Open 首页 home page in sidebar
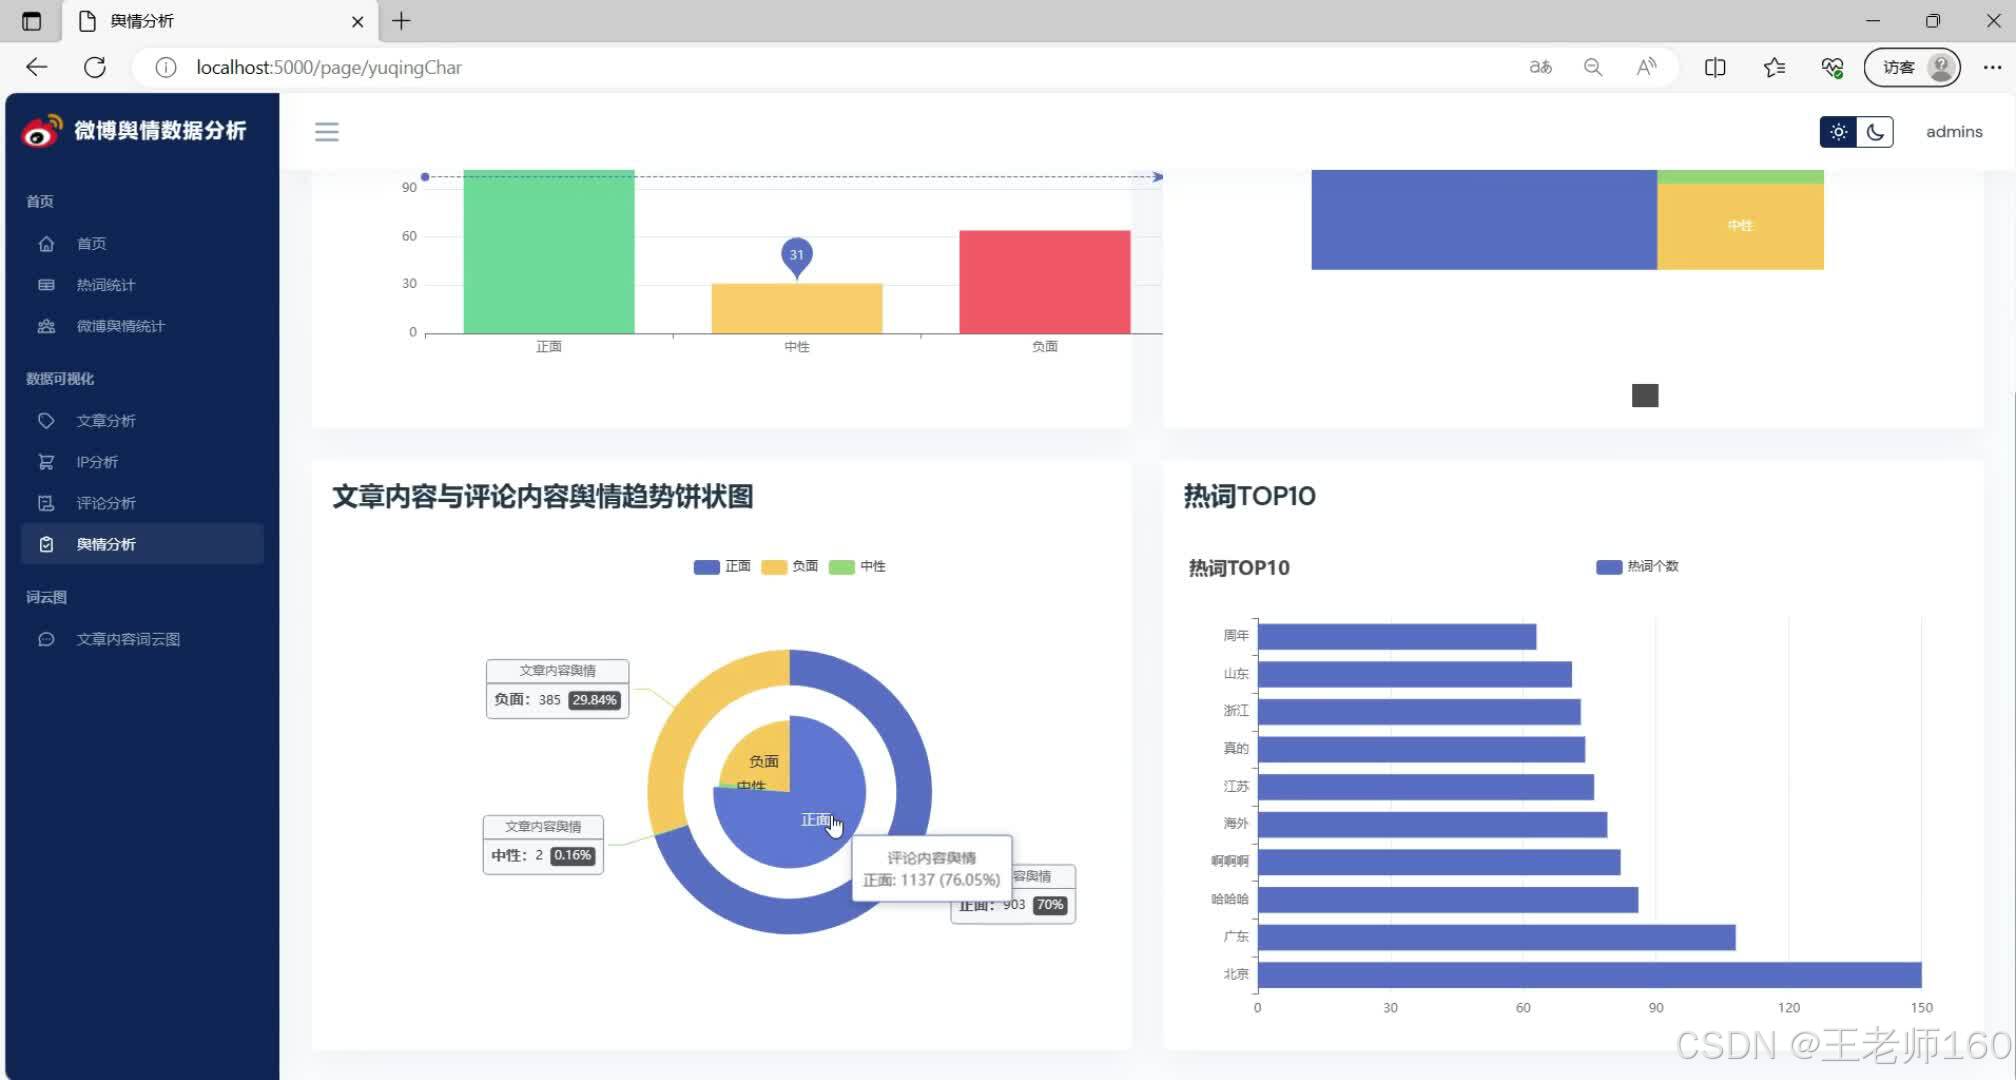Viewport: 2016px width, 1080px height. pyautogui.click(x=91, y=244)
